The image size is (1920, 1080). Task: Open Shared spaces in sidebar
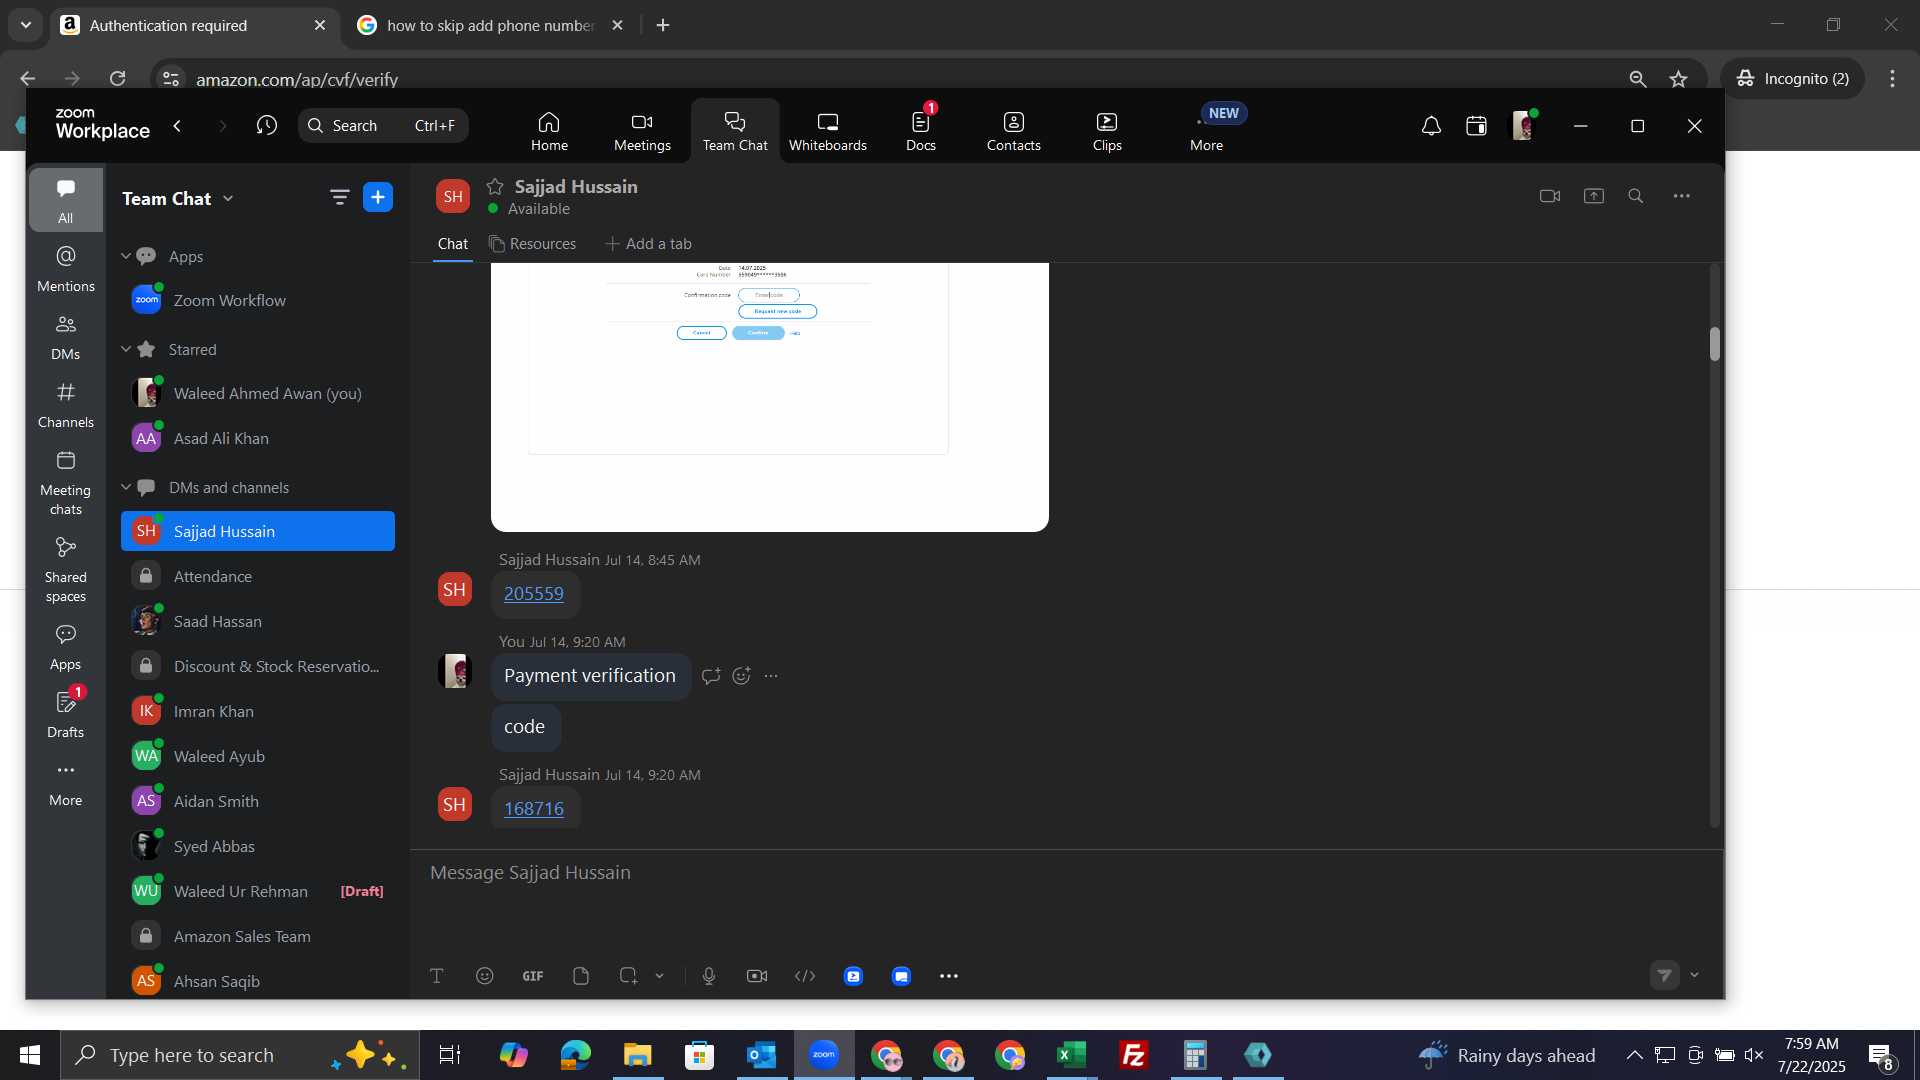66,570
